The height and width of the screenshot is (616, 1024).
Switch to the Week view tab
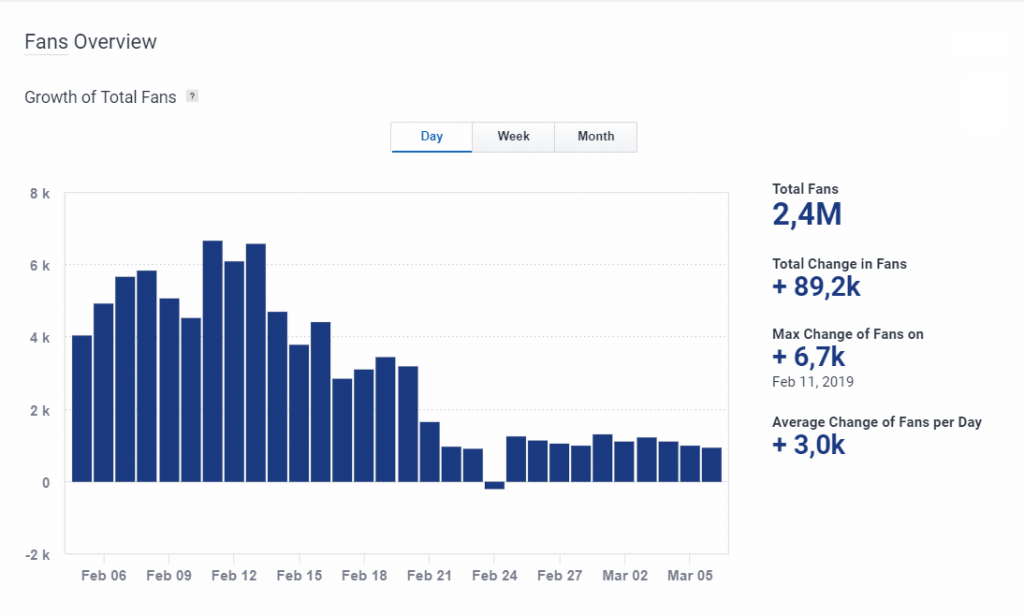(x=513, y=137)
